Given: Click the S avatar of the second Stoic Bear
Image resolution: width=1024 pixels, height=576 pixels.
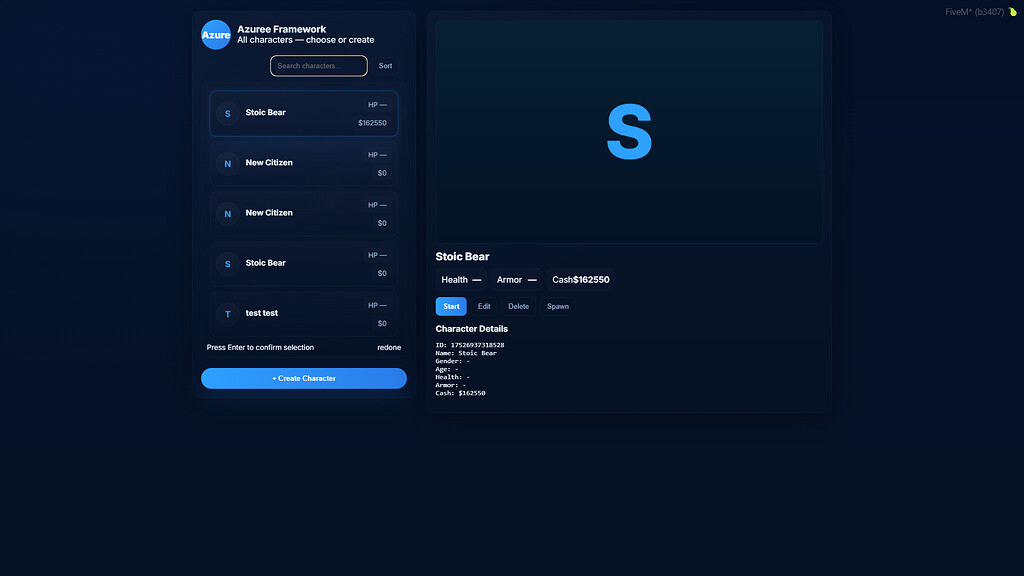Looking at the screenshot, I should point(227,263).
